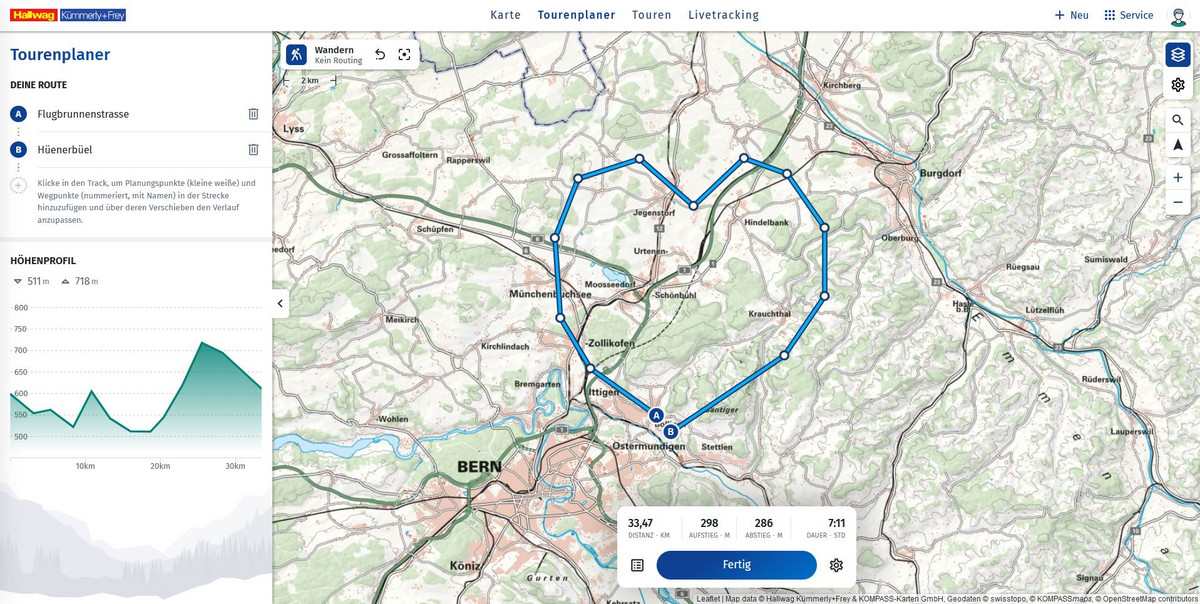Open the Livetracking tab
Screen dimensions: 1200x604
pos(723,15)
